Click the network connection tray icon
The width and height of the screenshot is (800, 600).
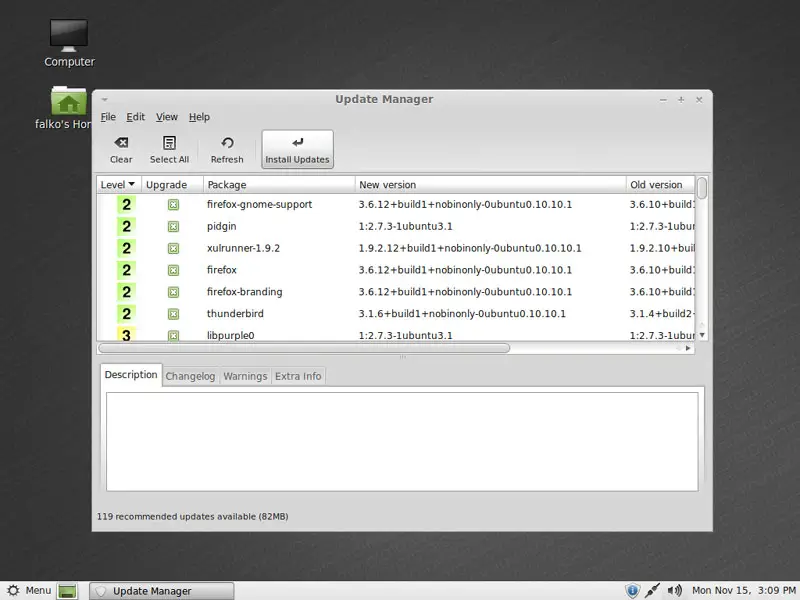(652, 591)
